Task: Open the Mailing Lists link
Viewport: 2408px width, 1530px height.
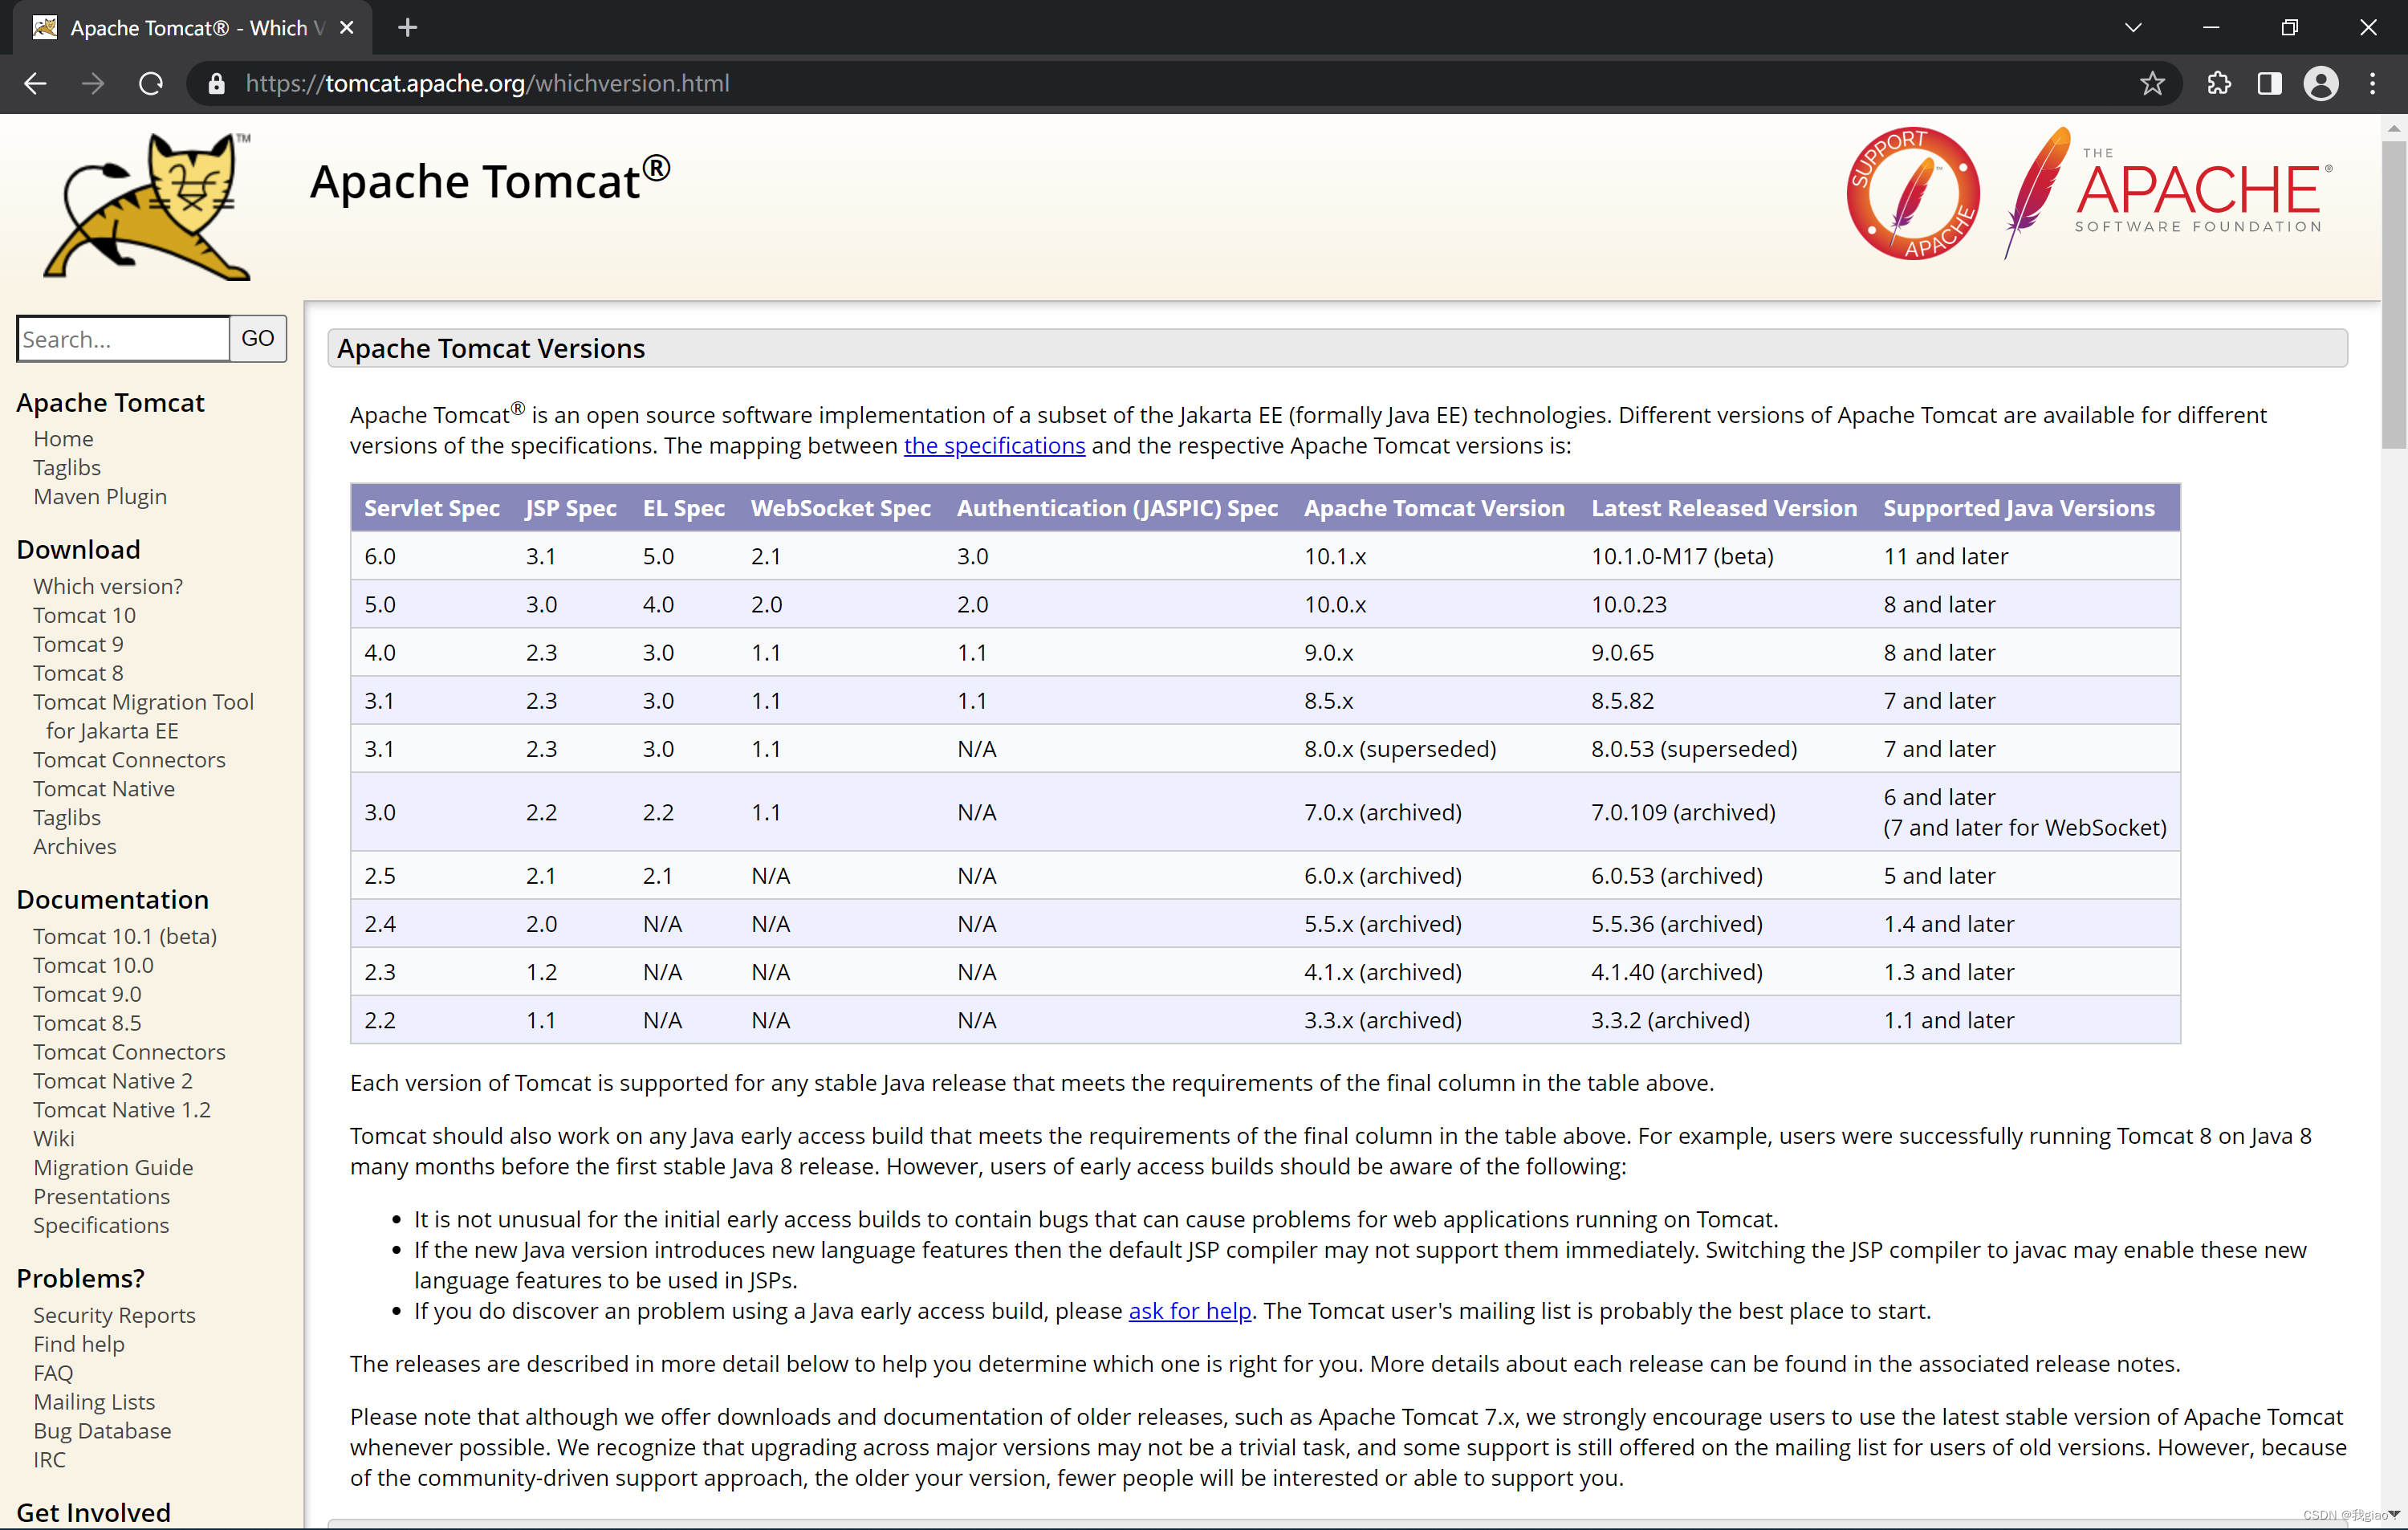Action: [x=94, y=1405]
